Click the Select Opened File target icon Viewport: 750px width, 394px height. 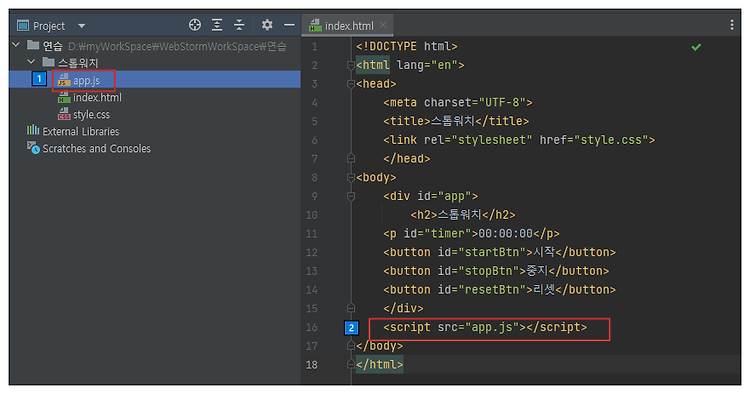coord(195,25)
